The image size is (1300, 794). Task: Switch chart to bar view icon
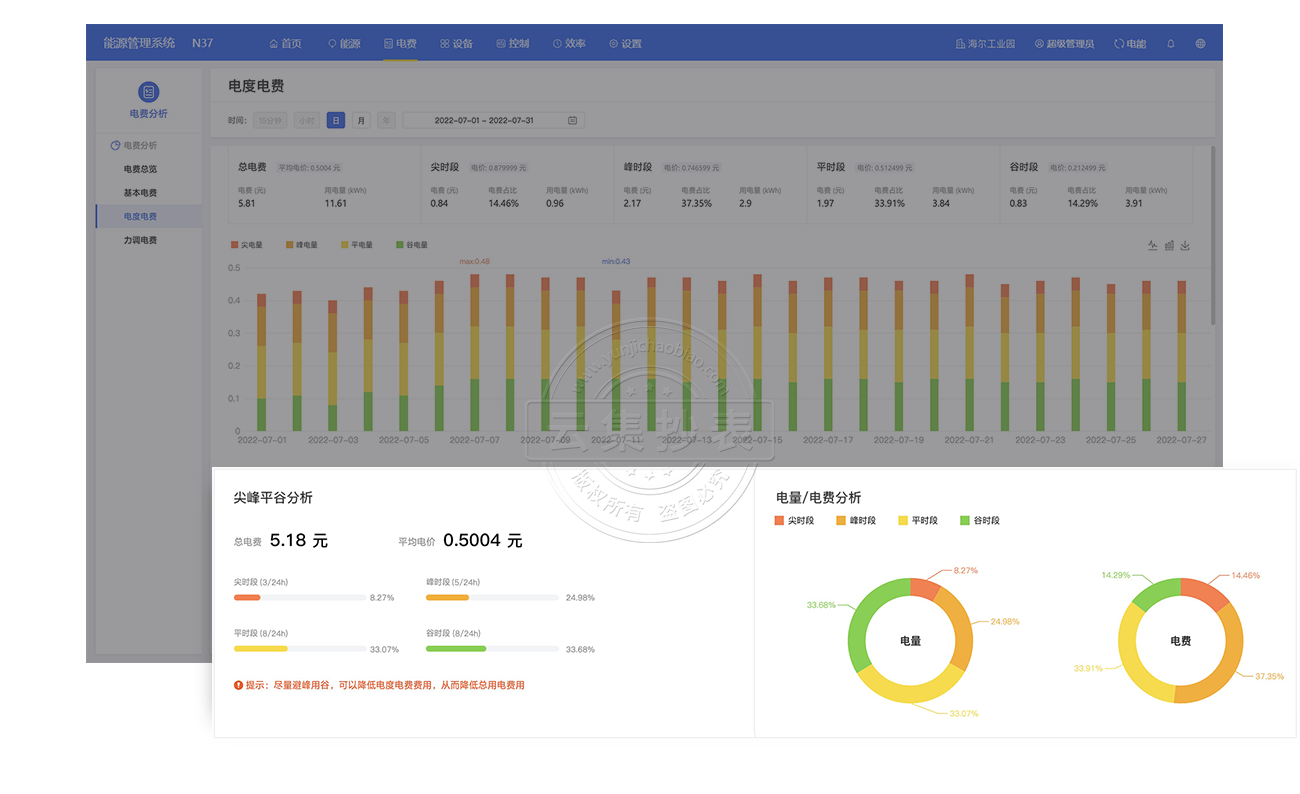point(1169,245)
